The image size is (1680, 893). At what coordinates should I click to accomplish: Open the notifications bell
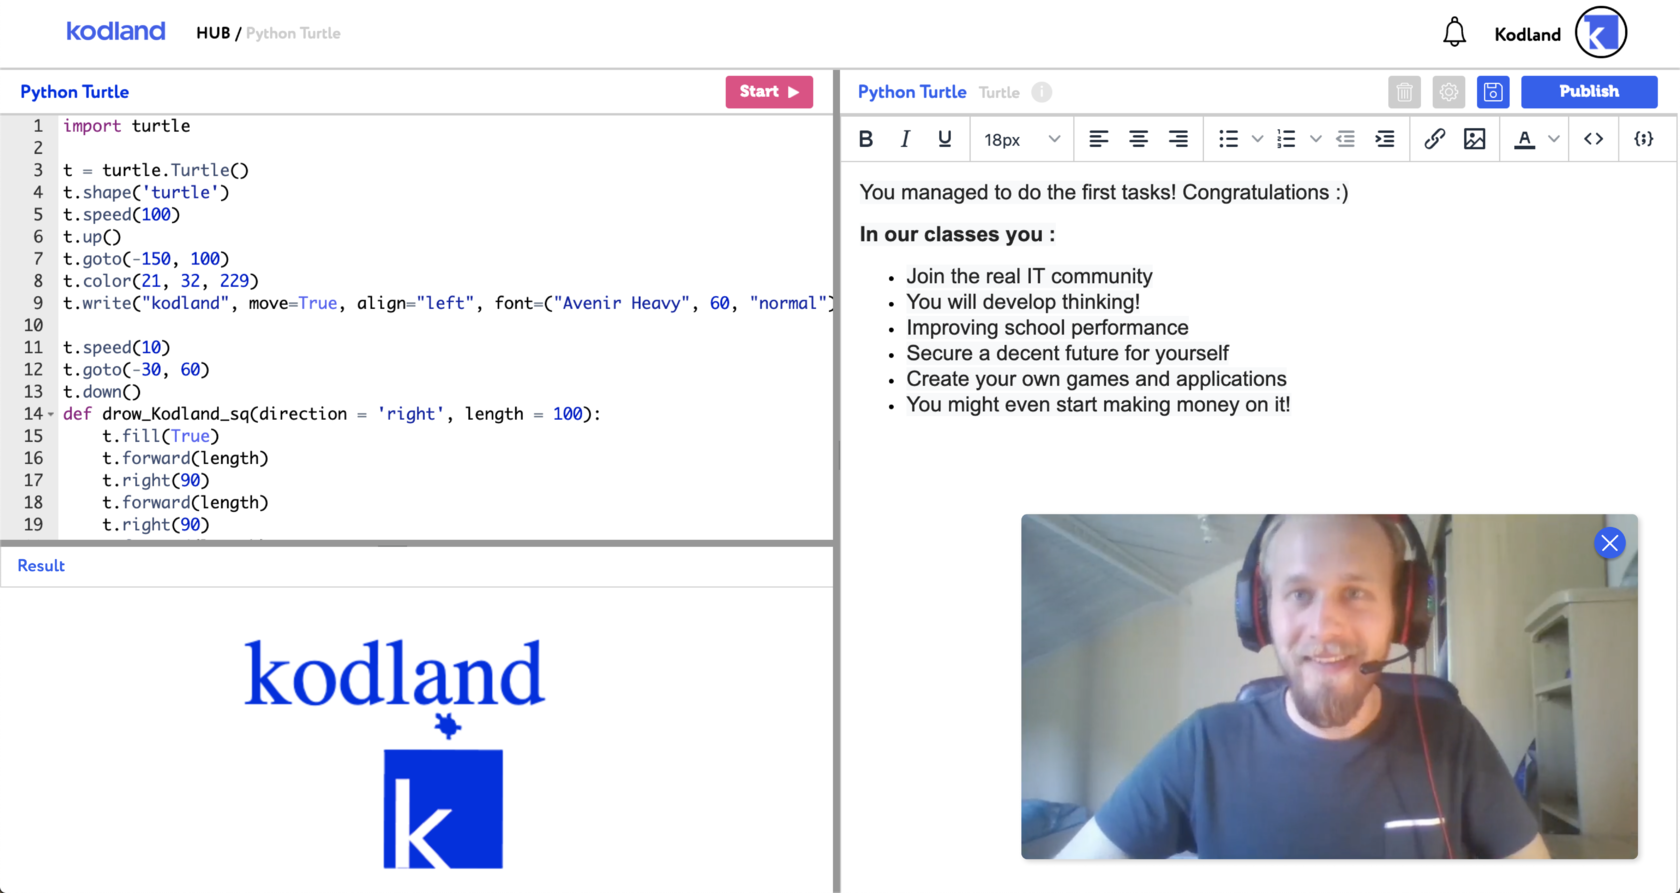pos(1454,33)
